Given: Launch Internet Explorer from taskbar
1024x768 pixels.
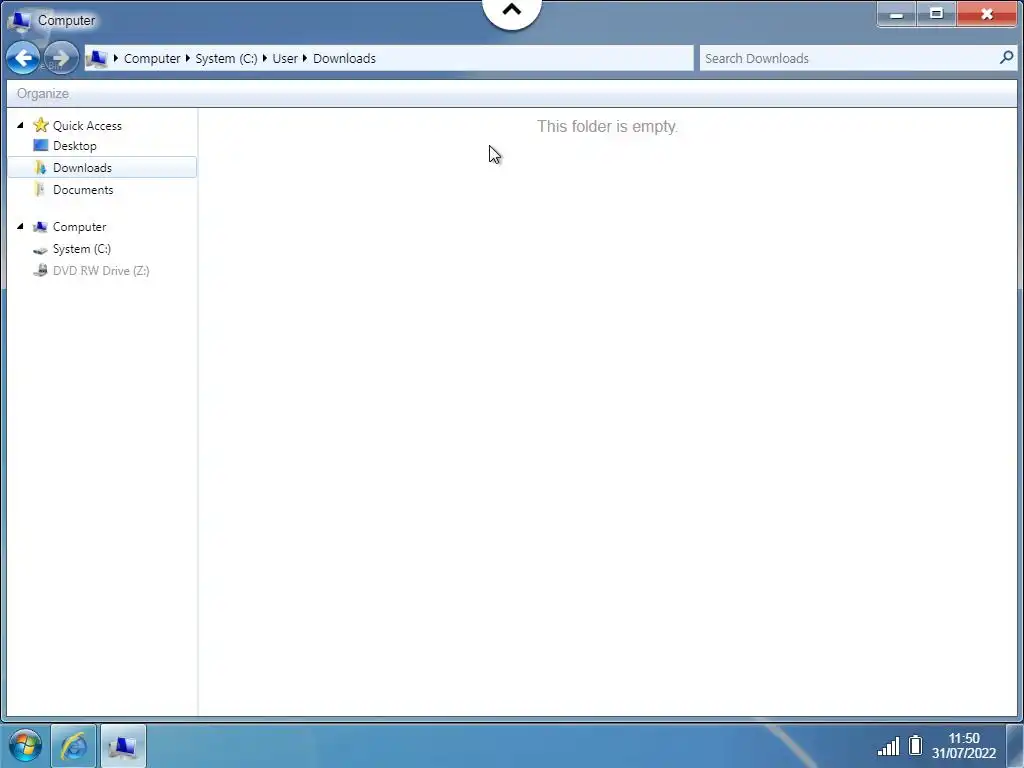Looking at the screenshot, I should (74, 745).
